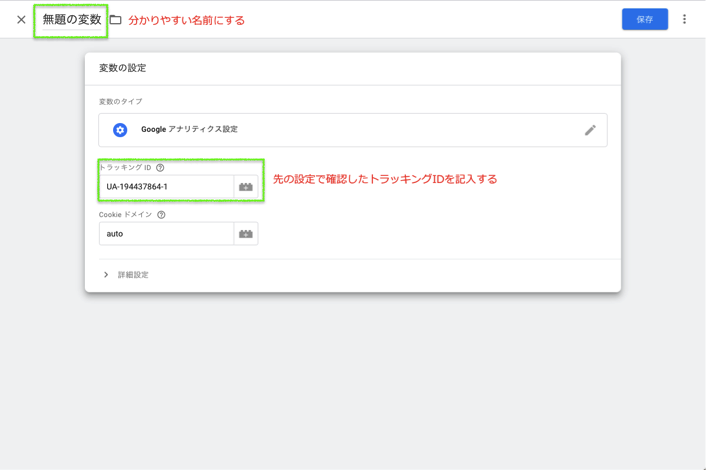This screenshot has height=470, width=706.
Task: Close the variable editor with X
Action: click(x=21, y=20)
